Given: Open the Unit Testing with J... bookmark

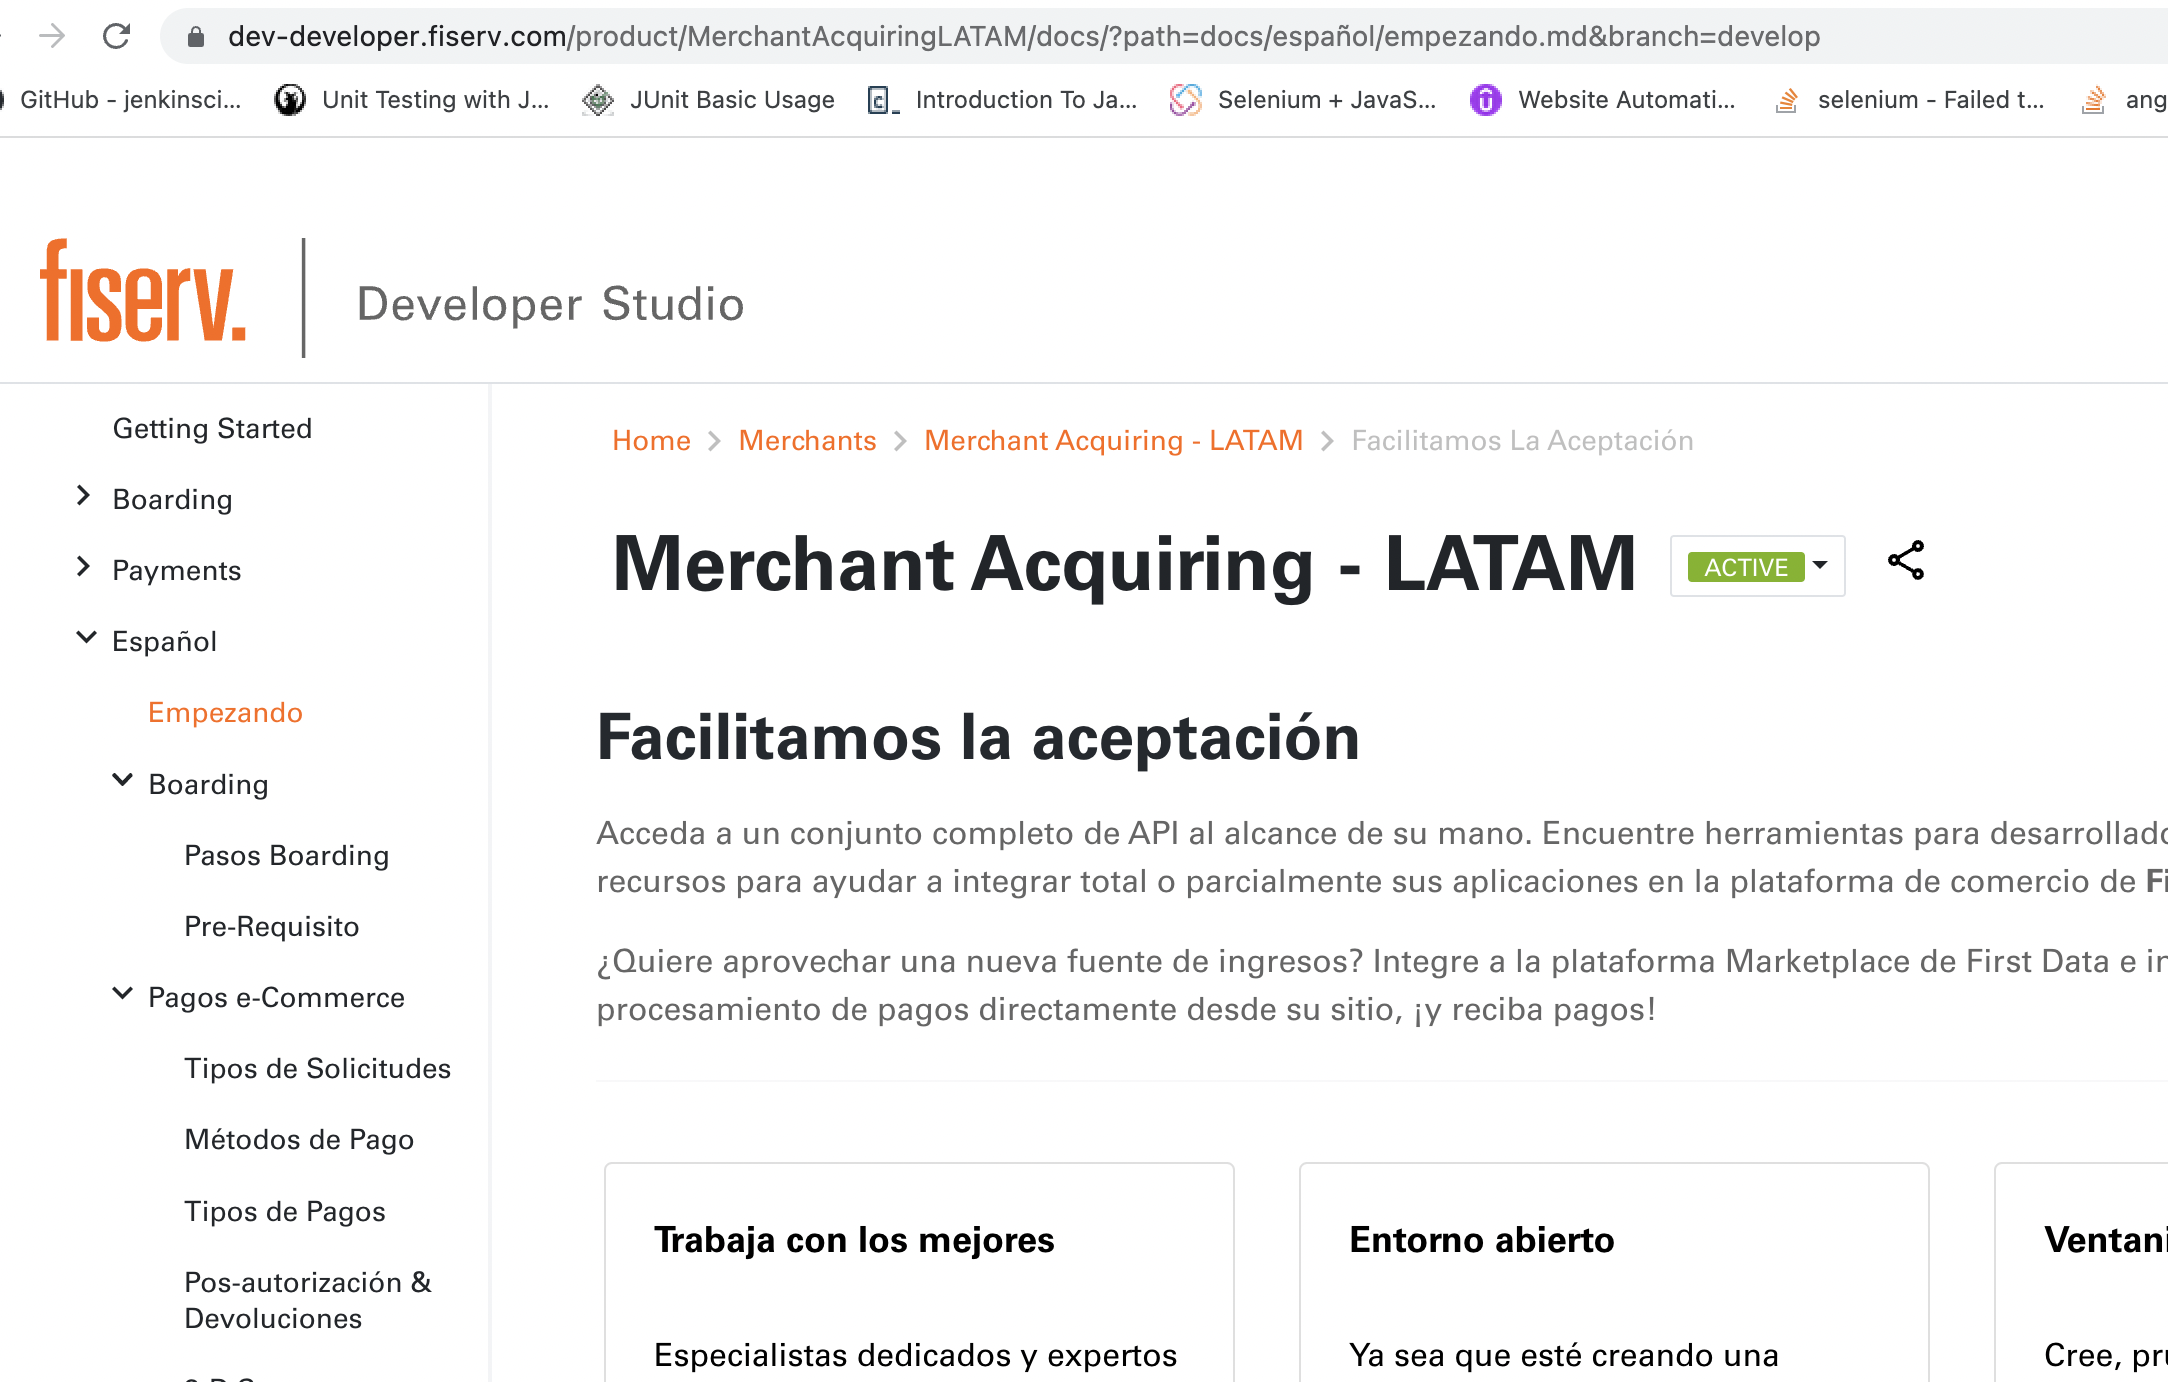Looking at the screenshot, I should pyautogui.click(x=412, y=100).
